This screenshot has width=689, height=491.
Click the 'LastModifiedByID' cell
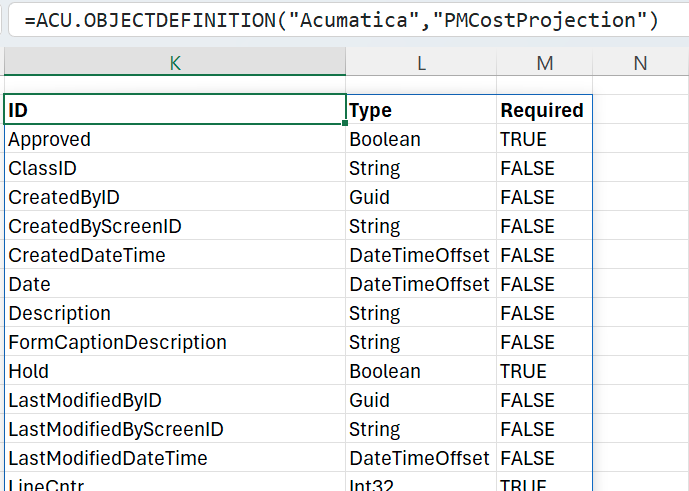(x=175, y=400)
